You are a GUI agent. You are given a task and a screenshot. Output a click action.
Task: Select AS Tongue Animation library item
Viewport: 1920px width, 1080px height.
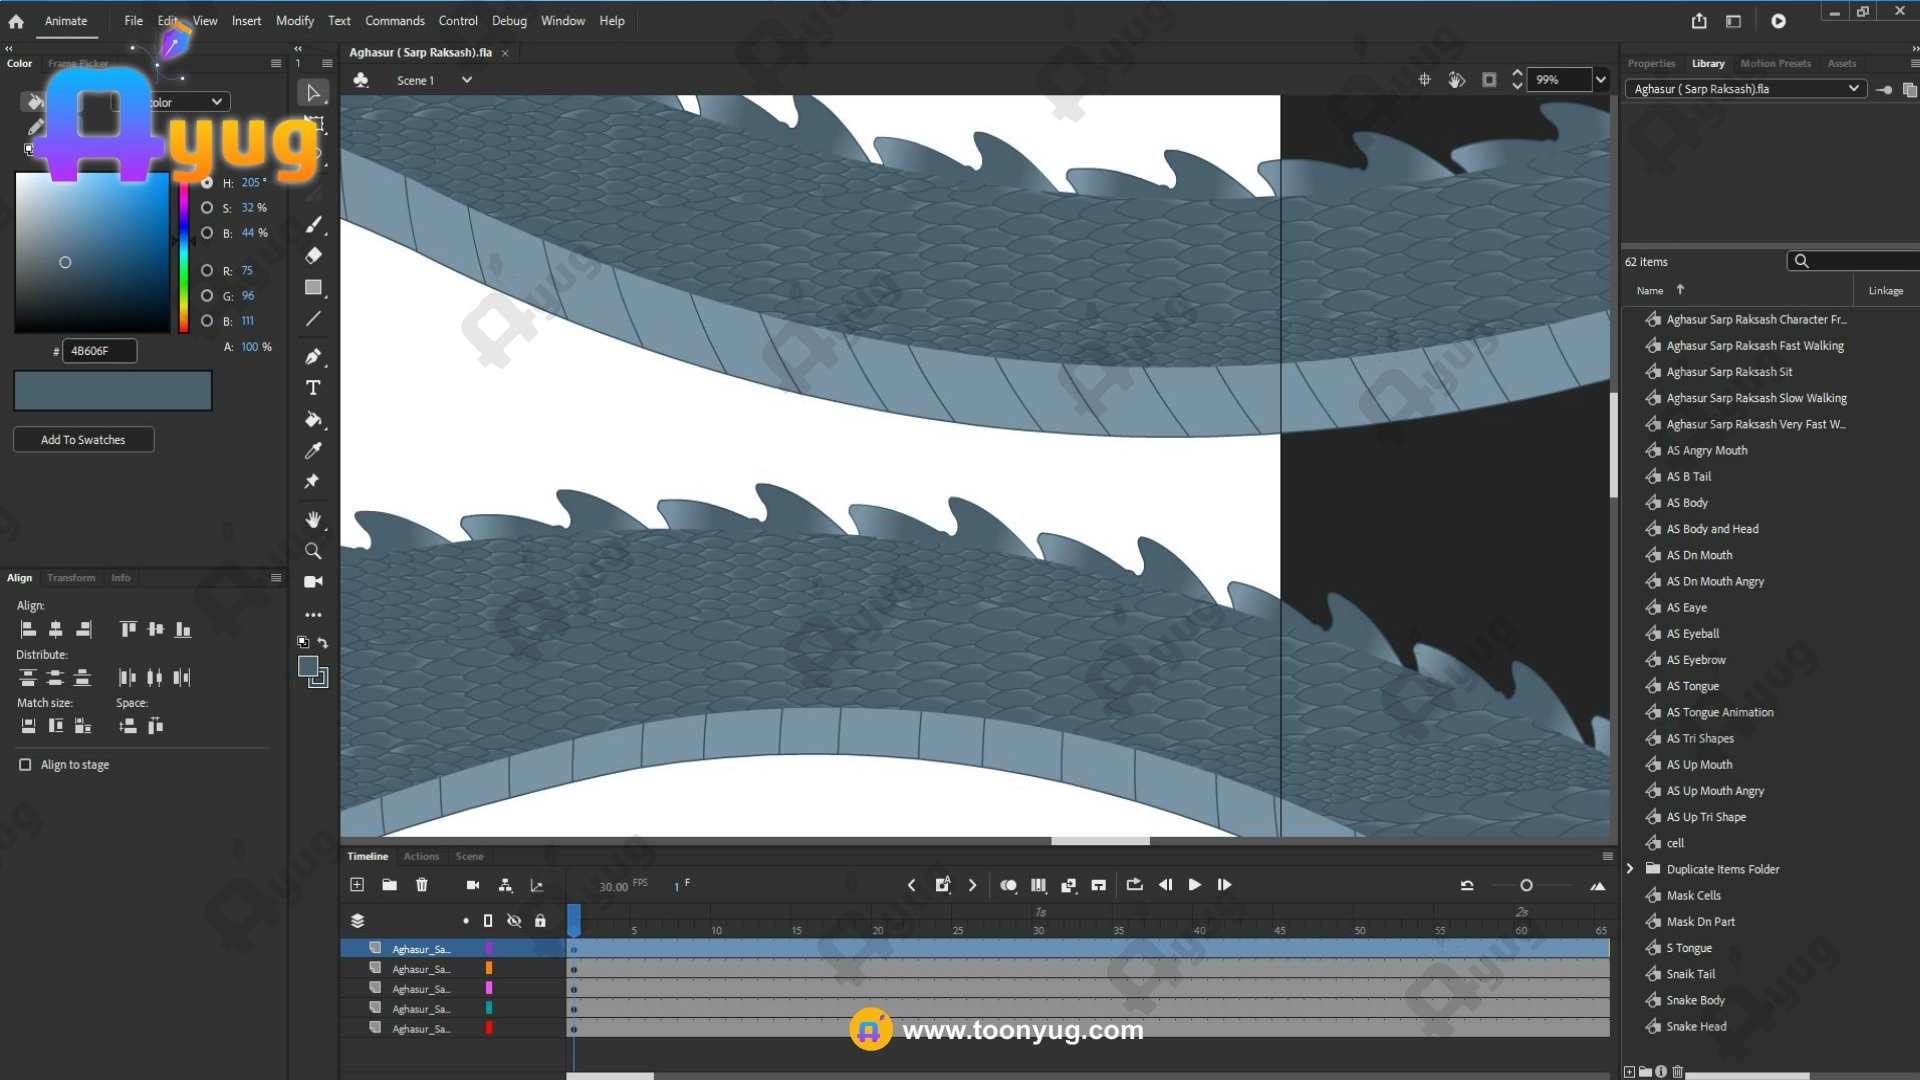[1720, 712]
